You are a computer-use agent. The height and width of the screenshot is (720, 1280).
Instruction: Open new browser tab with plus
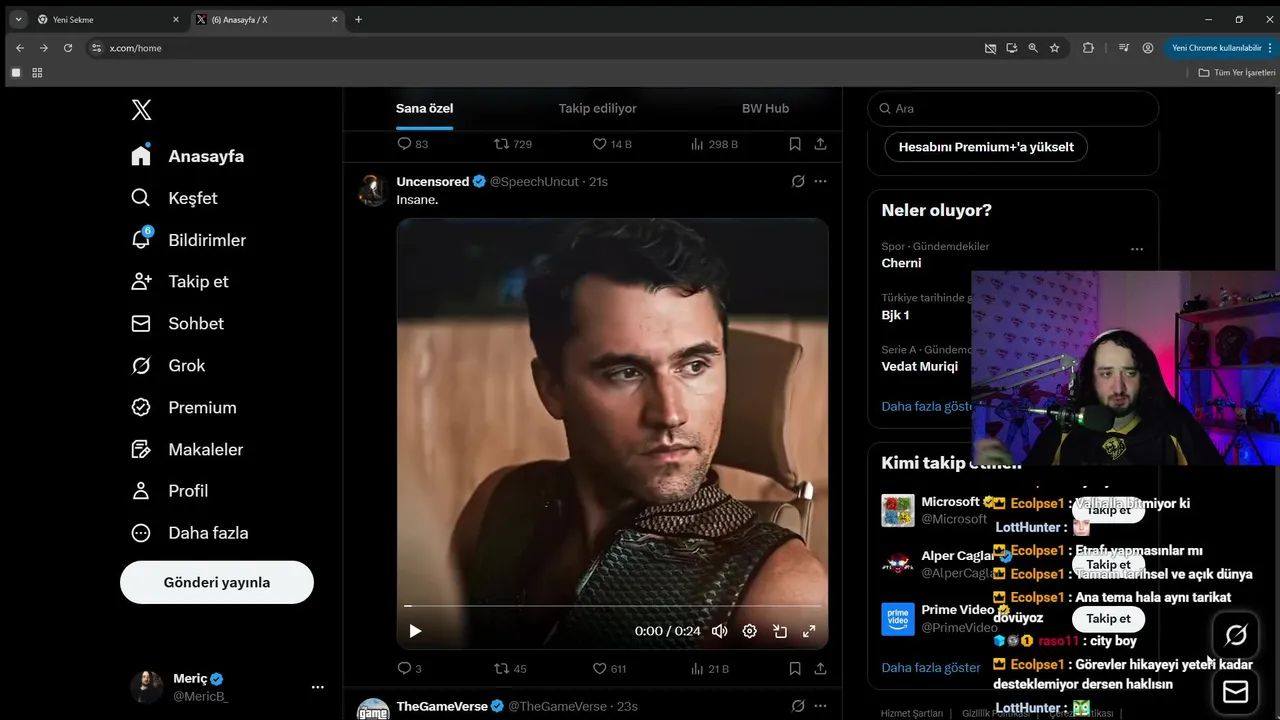[x=358, y=19]
